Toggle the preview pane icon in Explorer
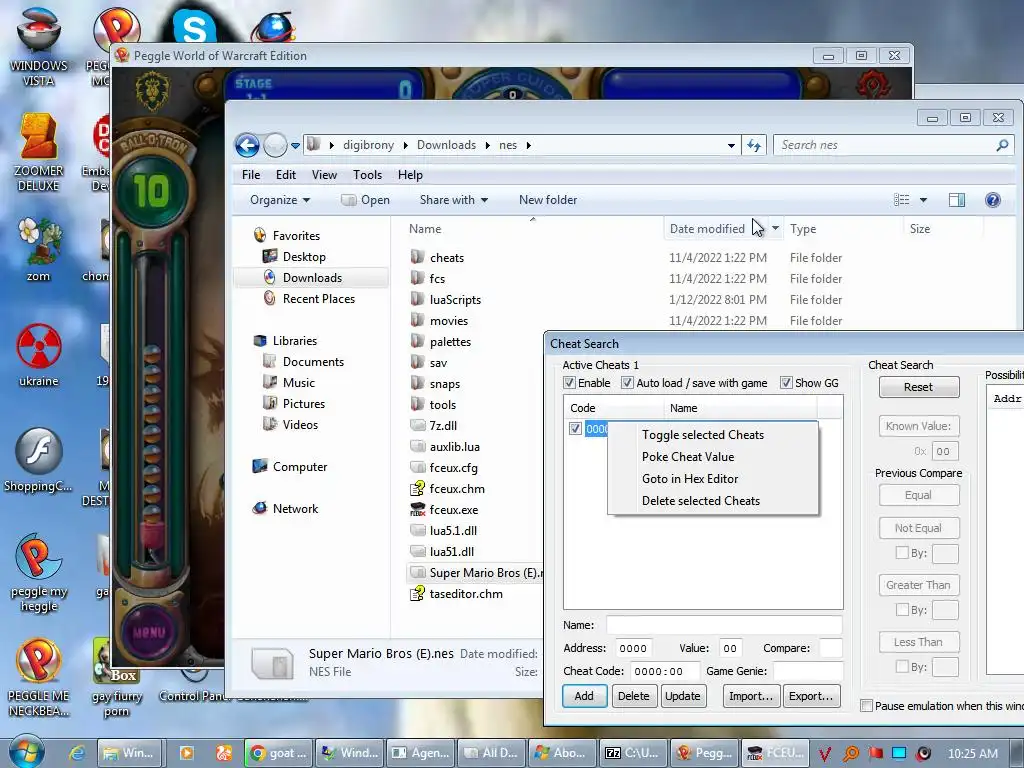Image resolution: width=1024 pixels, height=768 pixels. point(957,200)
